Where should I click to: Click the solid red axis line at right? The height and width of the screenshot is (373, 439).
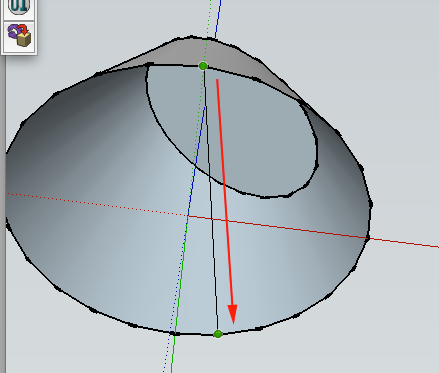click(403, 243)
